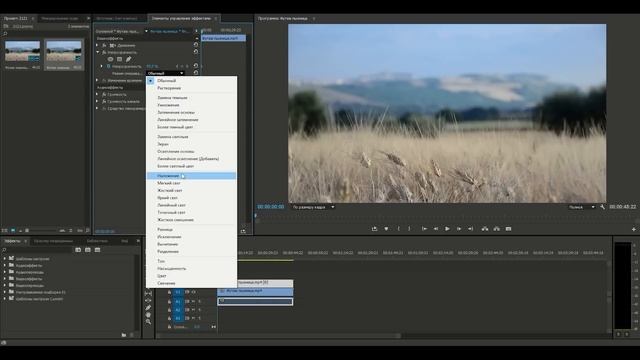Step forward one frame
Viewport: 640px width, 360px height.
click(x=459, y=229)
